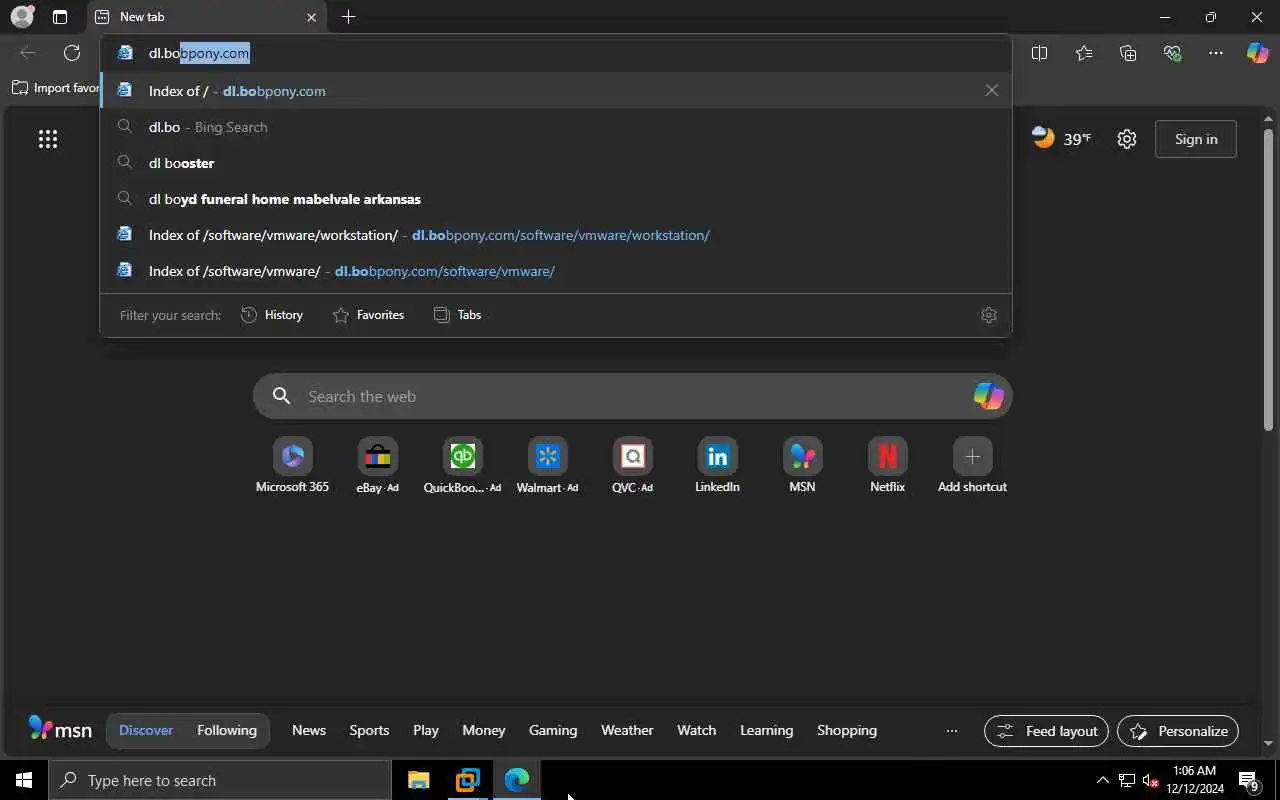This screenshot has height=800, width=1280.
Task: Open vmware/workstation index suggestion
Action: 555,235
